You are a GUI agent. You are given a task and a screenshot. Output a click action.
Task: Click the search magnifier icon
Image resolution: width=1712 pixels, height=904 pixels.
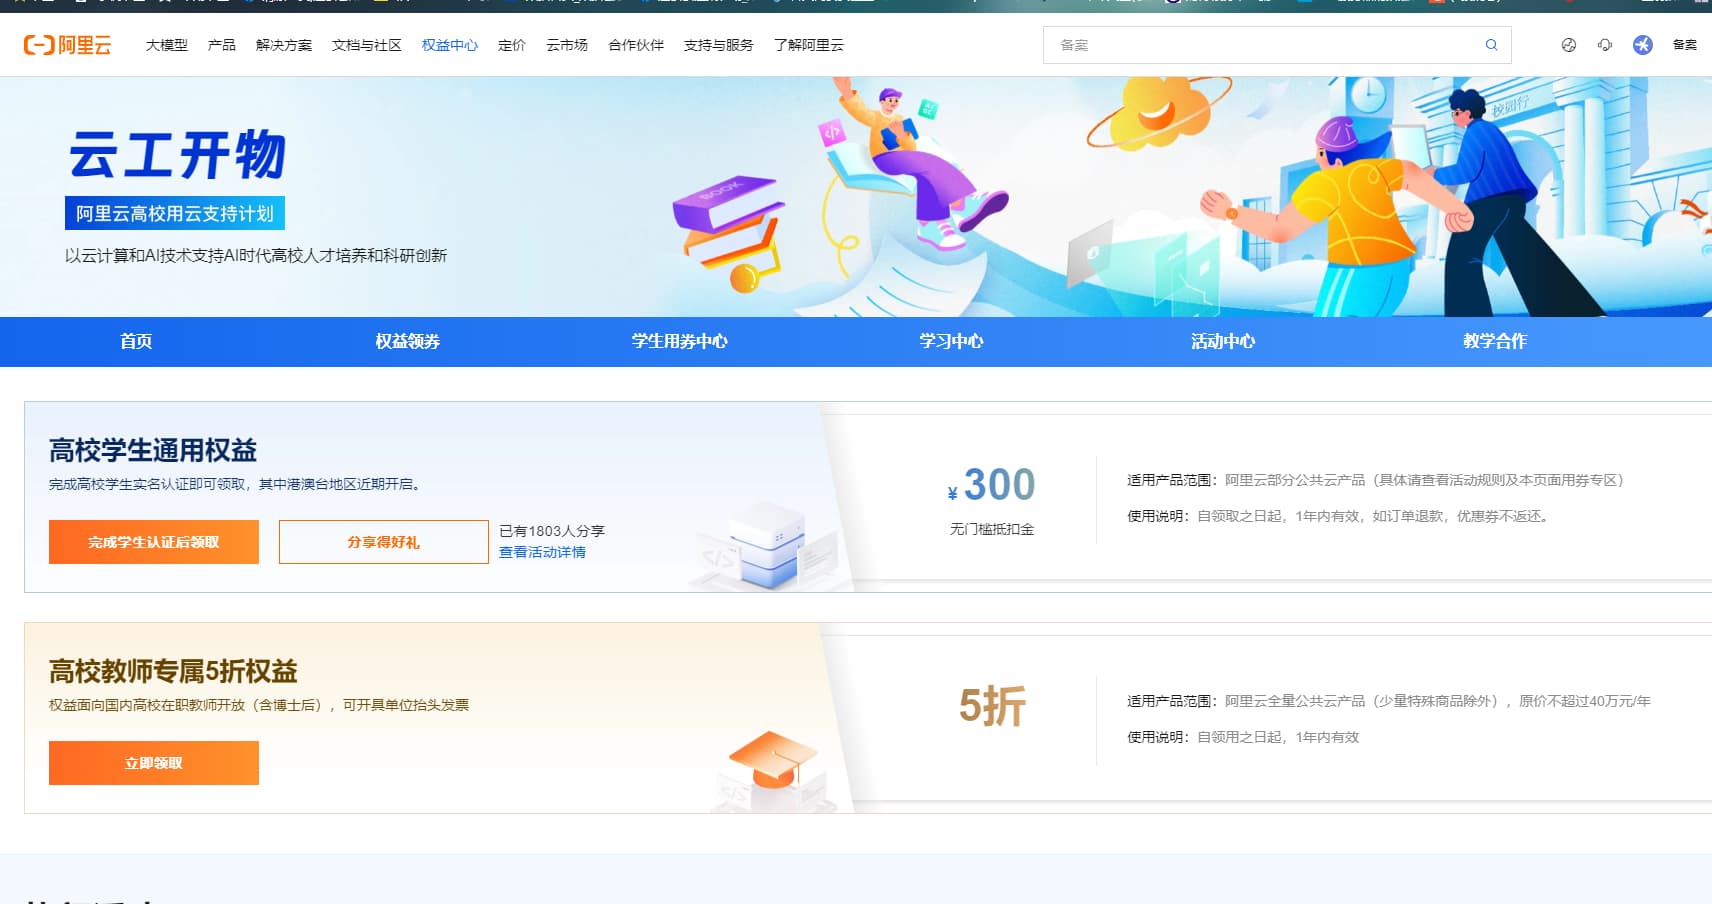pyautogui.click(x=1491, y=45)
